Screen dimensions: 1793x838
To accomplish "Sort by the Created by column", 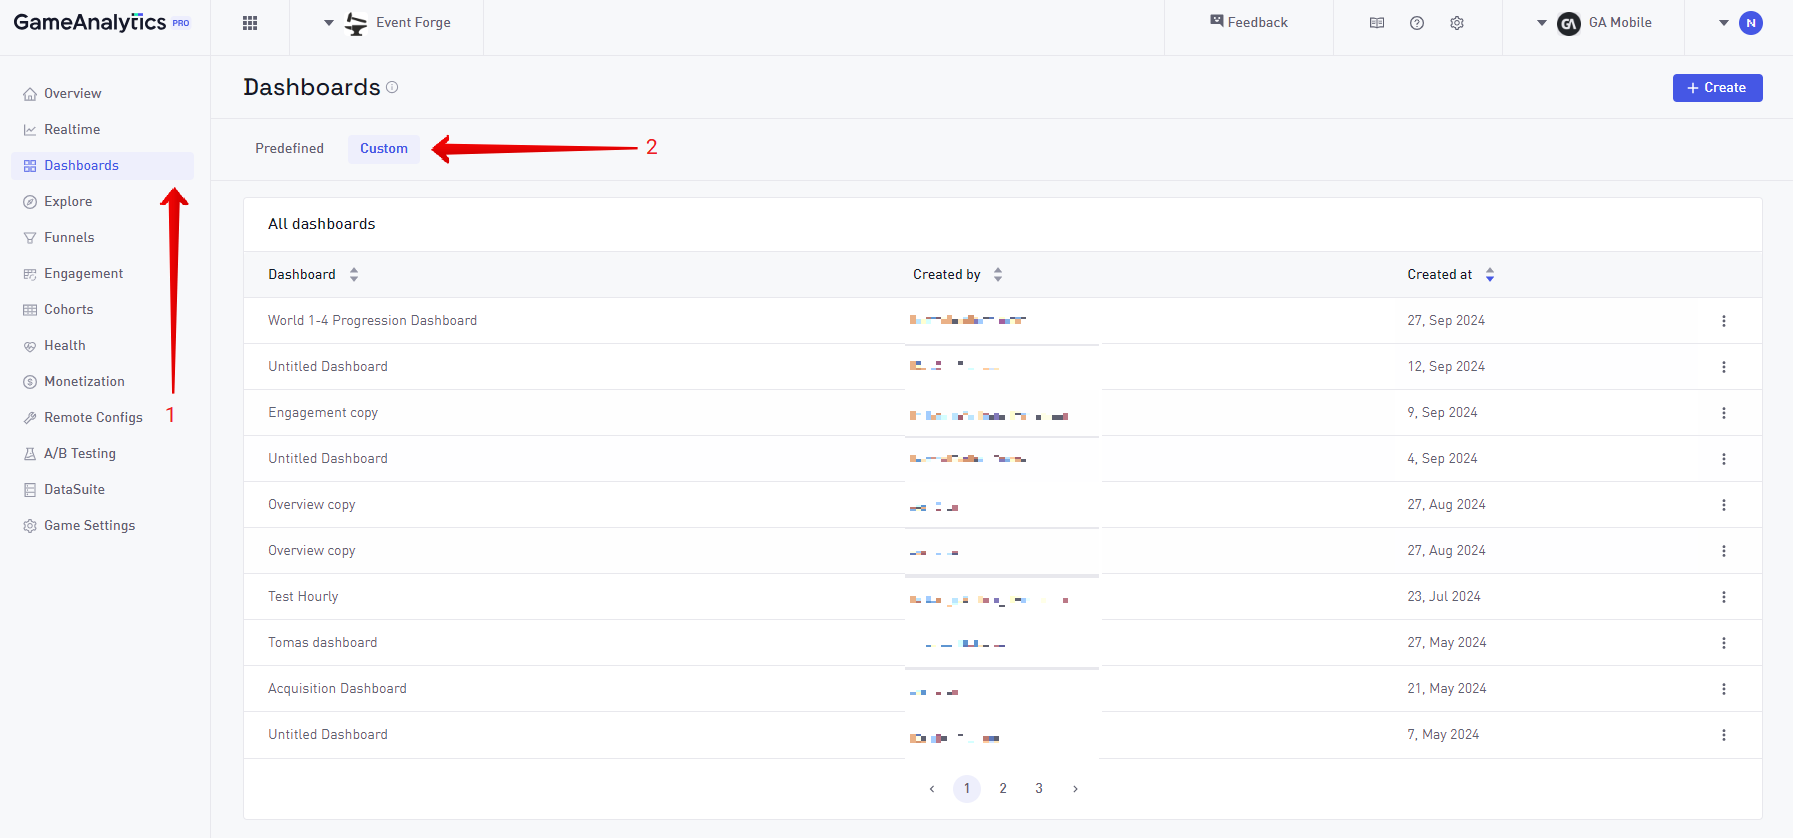I will [x=998, y=274].
